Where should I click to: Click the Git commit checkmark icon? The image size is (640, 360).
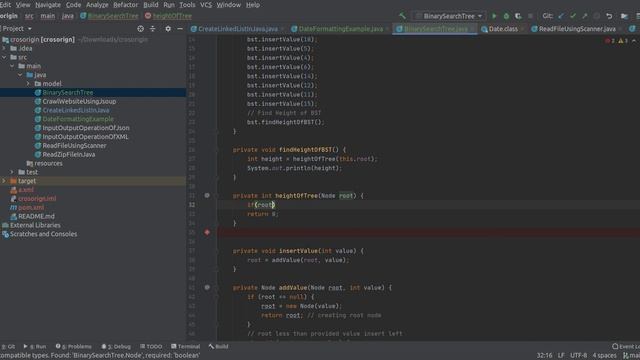tap(573, 16)
